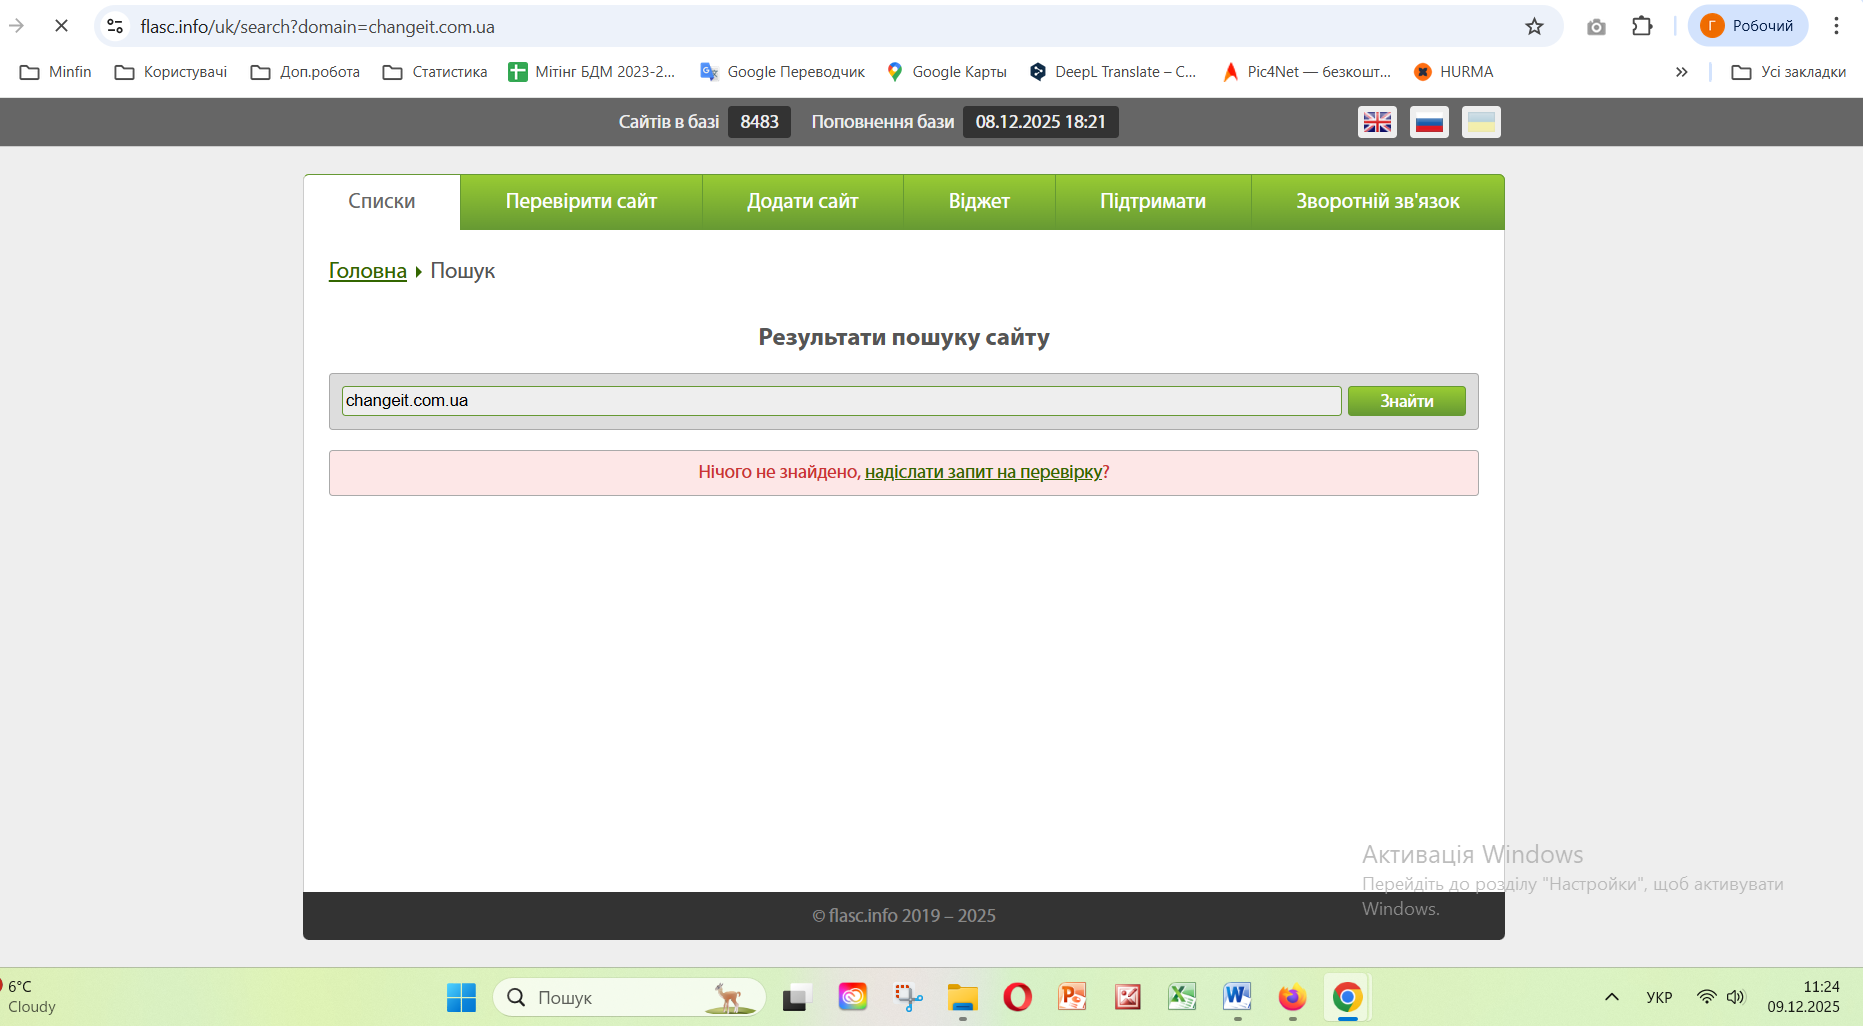Open Task View on the taskbar
Screen dimensions: 1863x1026
point(797,997)
